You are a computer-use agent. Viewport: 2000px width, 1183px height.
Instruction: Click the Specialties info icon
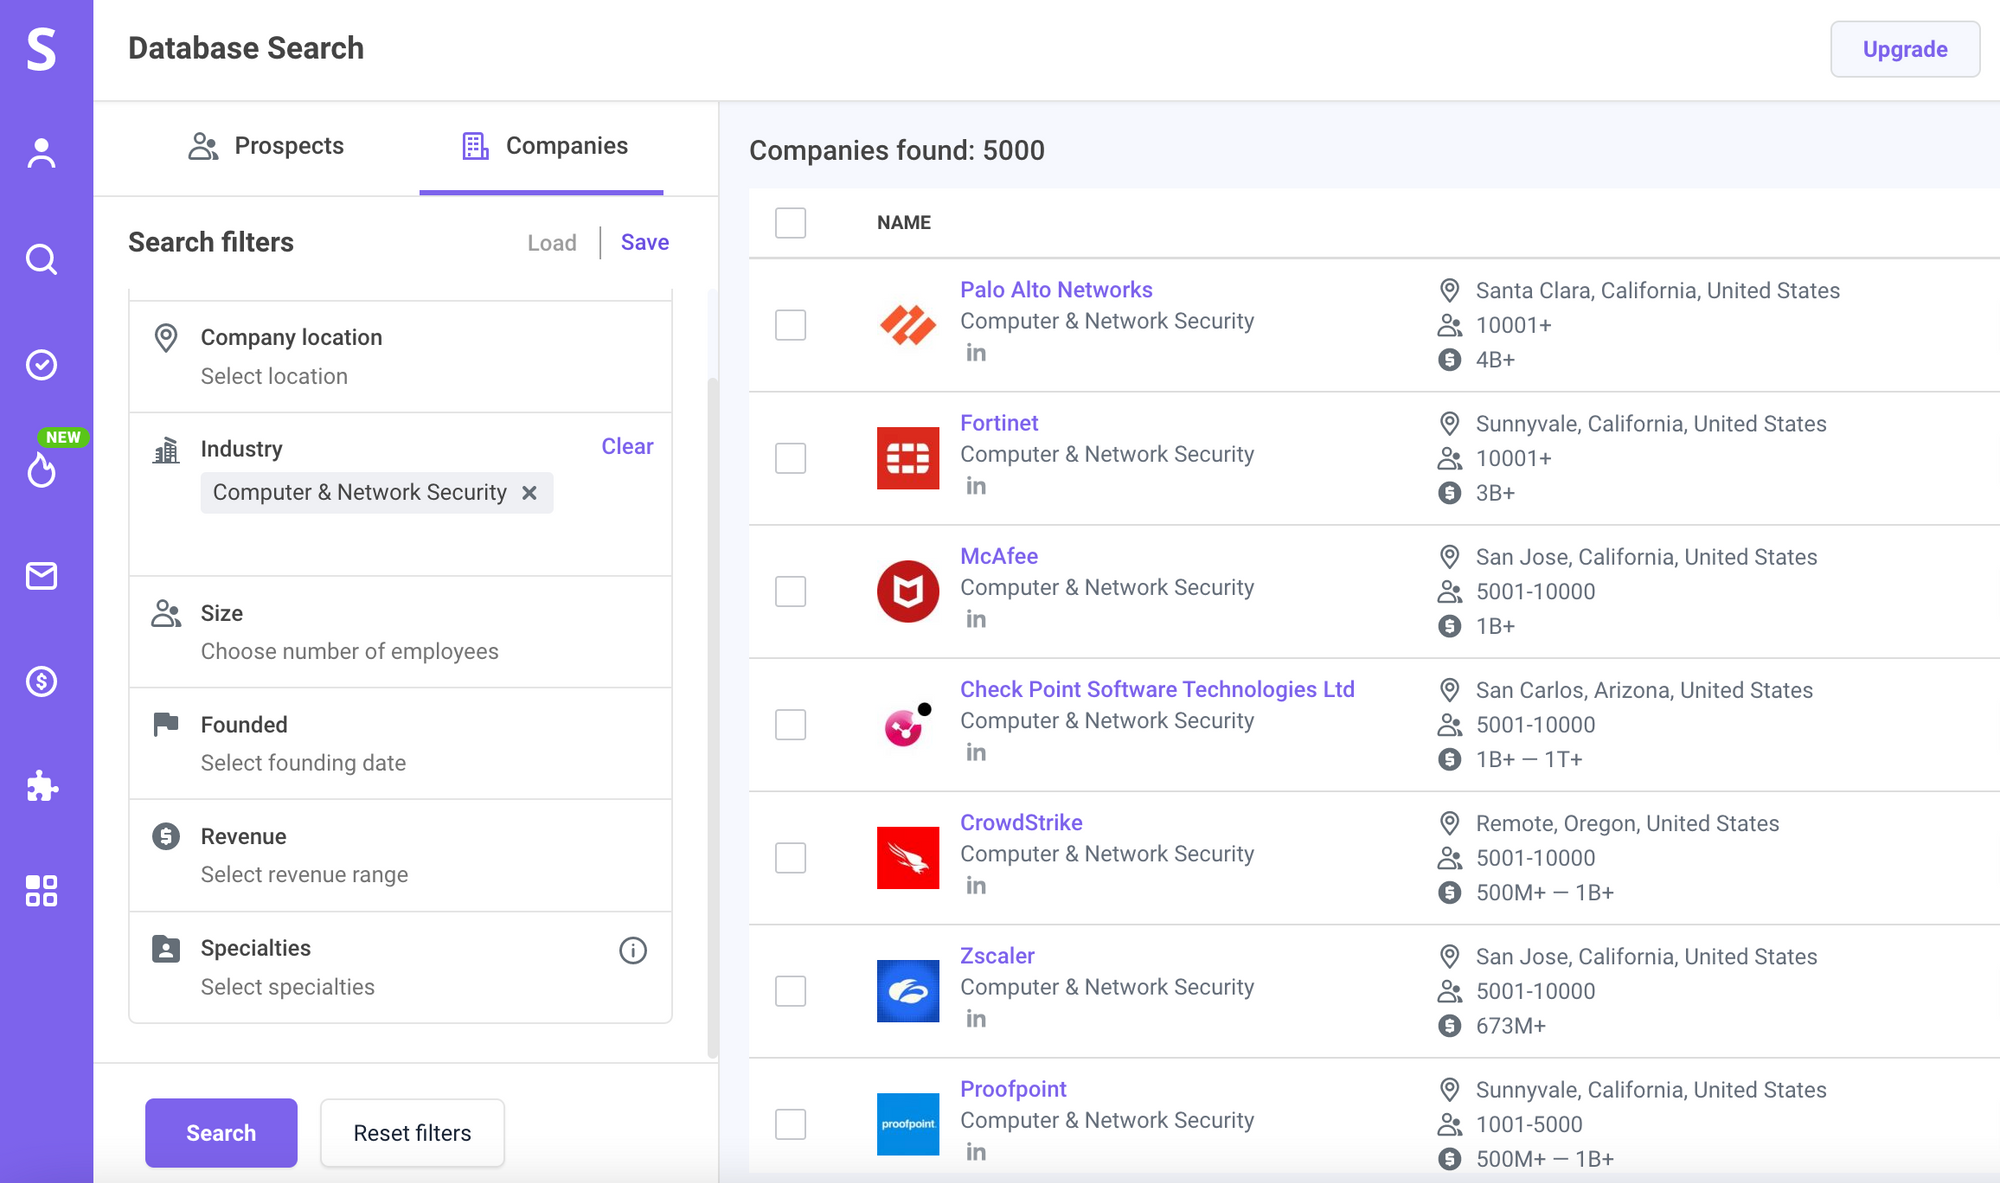point(633,950)
